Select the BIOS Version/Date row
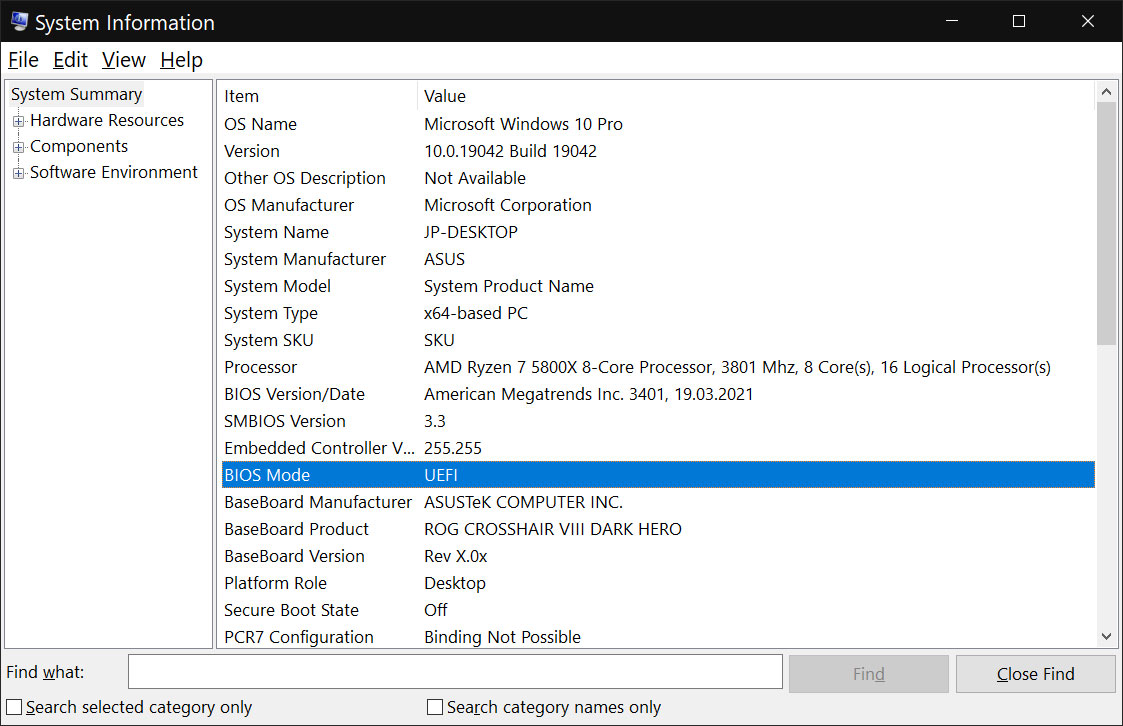The height and width of the screenshot is (726, 1123). pyautogui.click(x=658, y=395)
